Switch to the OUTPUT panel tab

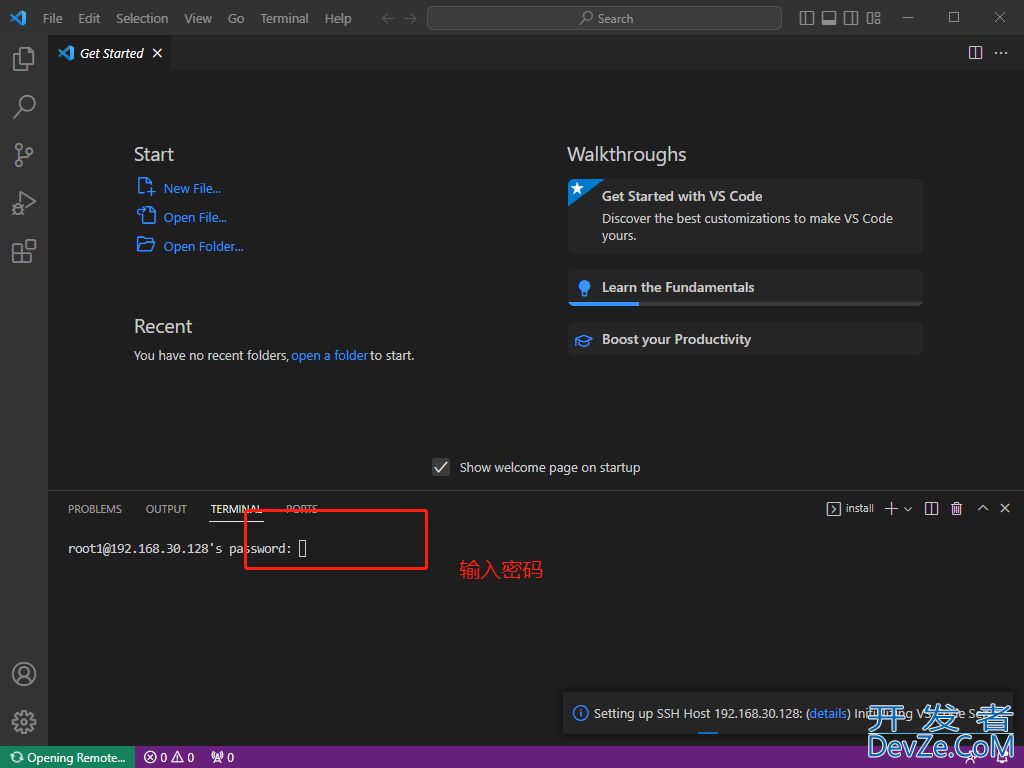pos(166,509)
